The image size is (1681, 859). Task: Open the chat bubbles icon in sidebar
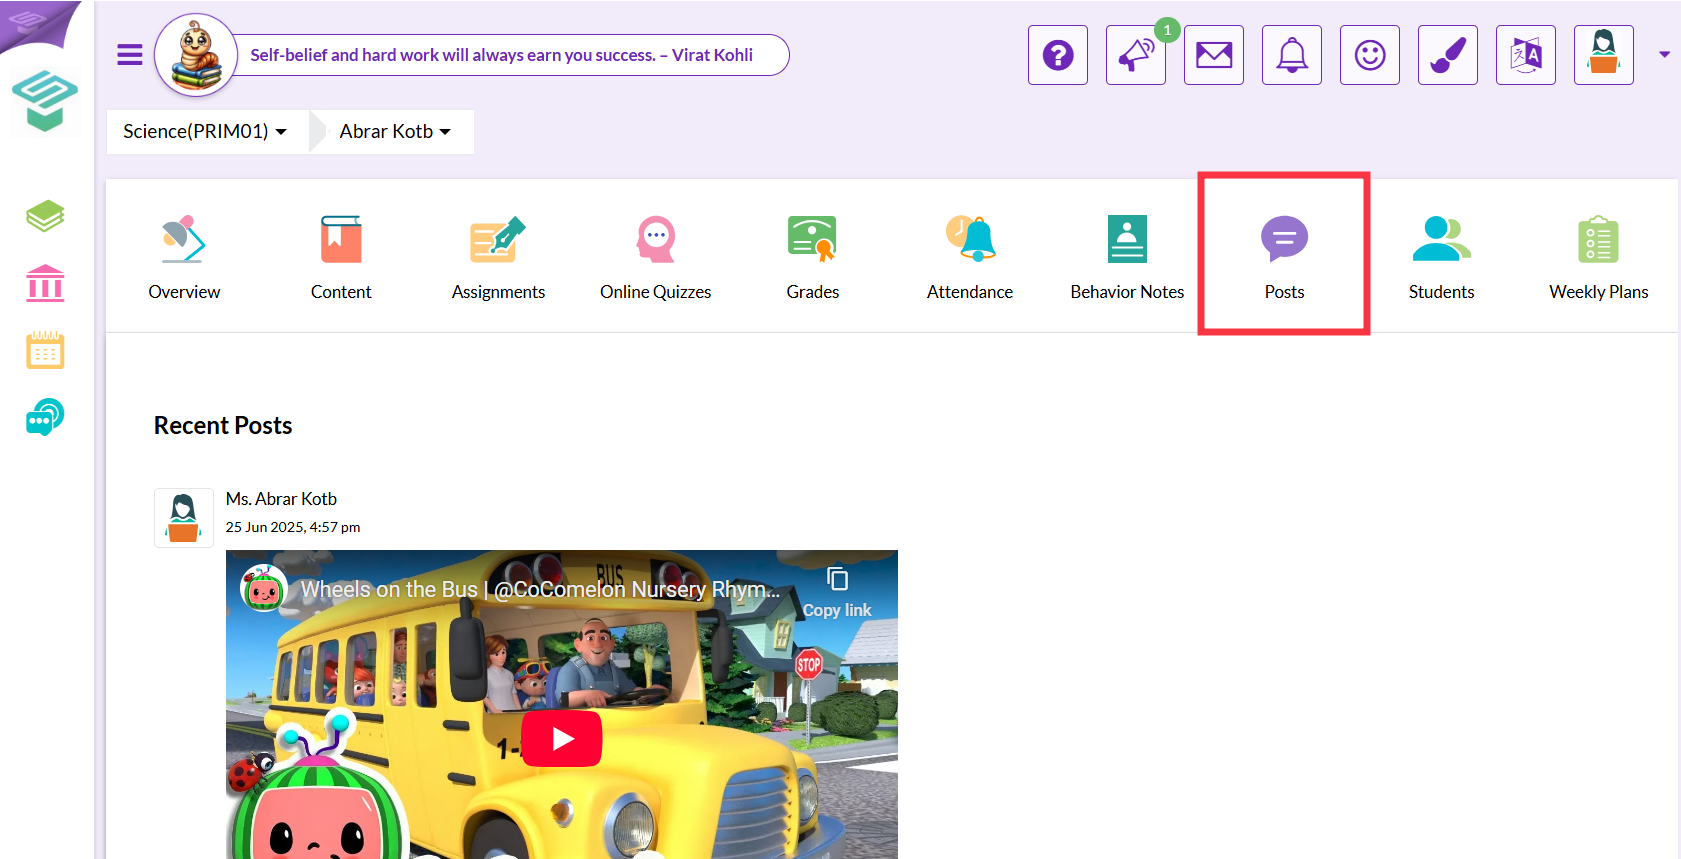pos(45,417)
